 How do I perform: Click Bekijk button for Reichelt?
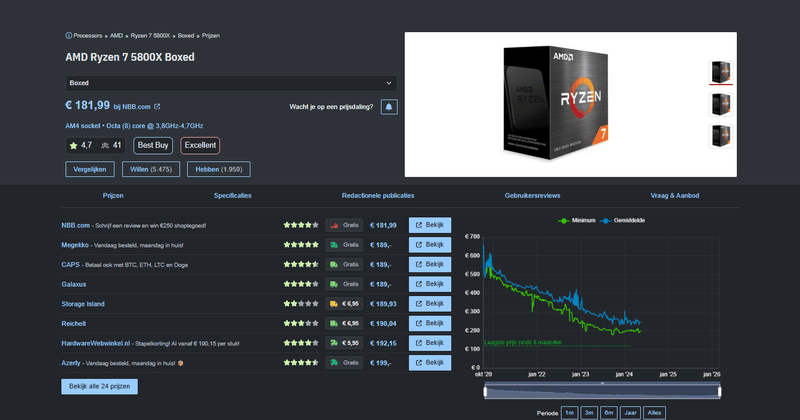pos(430,323)
